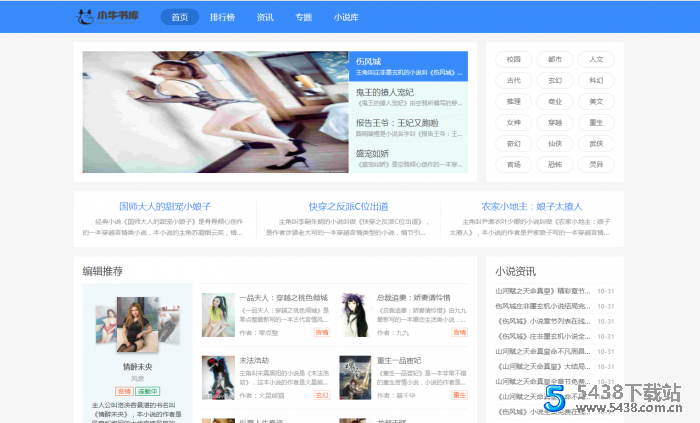Switch to the 资讯 tab
The image size is (700, 423).
pos(265,17)
